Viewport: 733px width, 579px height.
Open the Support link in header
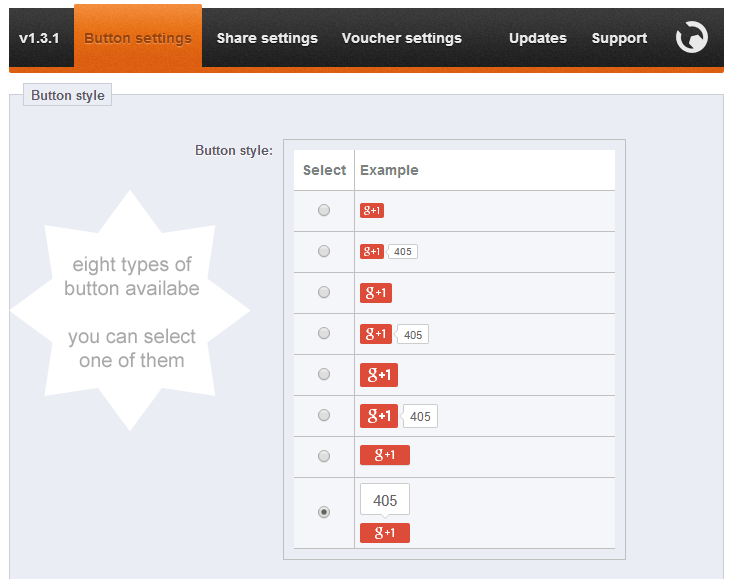(x=619, y=38)
